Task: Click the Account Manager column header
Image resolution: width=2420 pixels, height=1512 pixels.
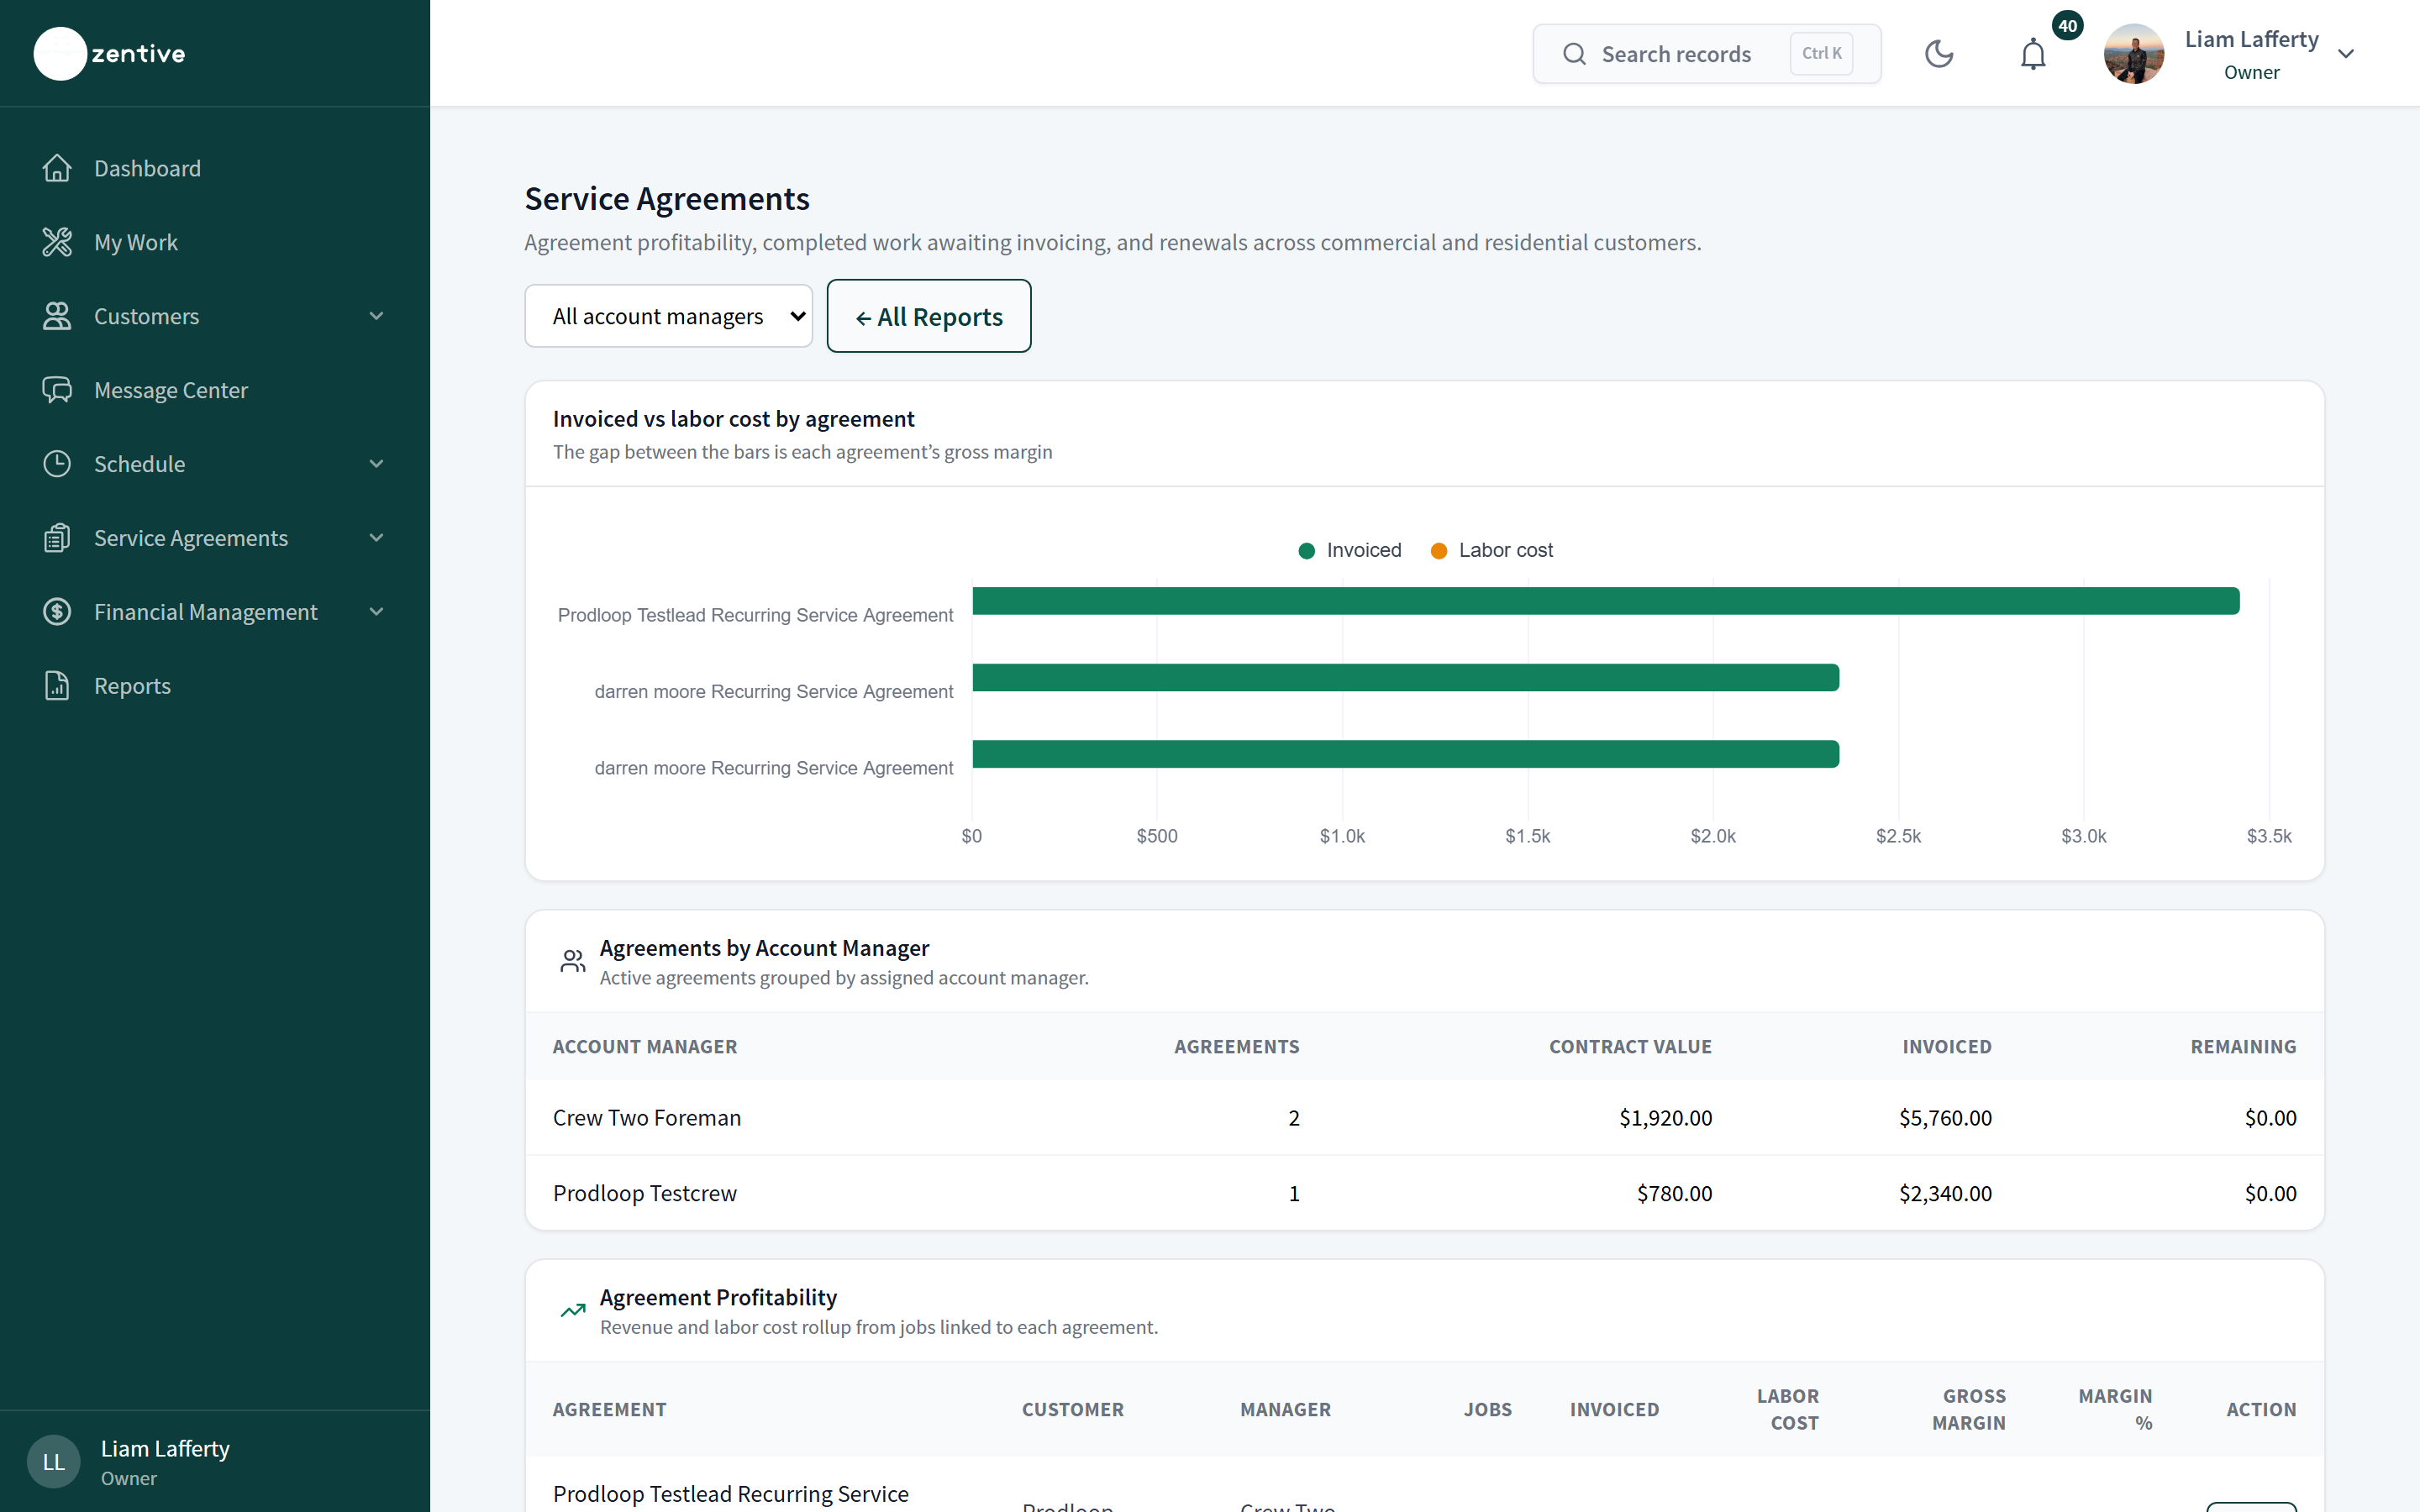Action: (x=645, y=1046)
